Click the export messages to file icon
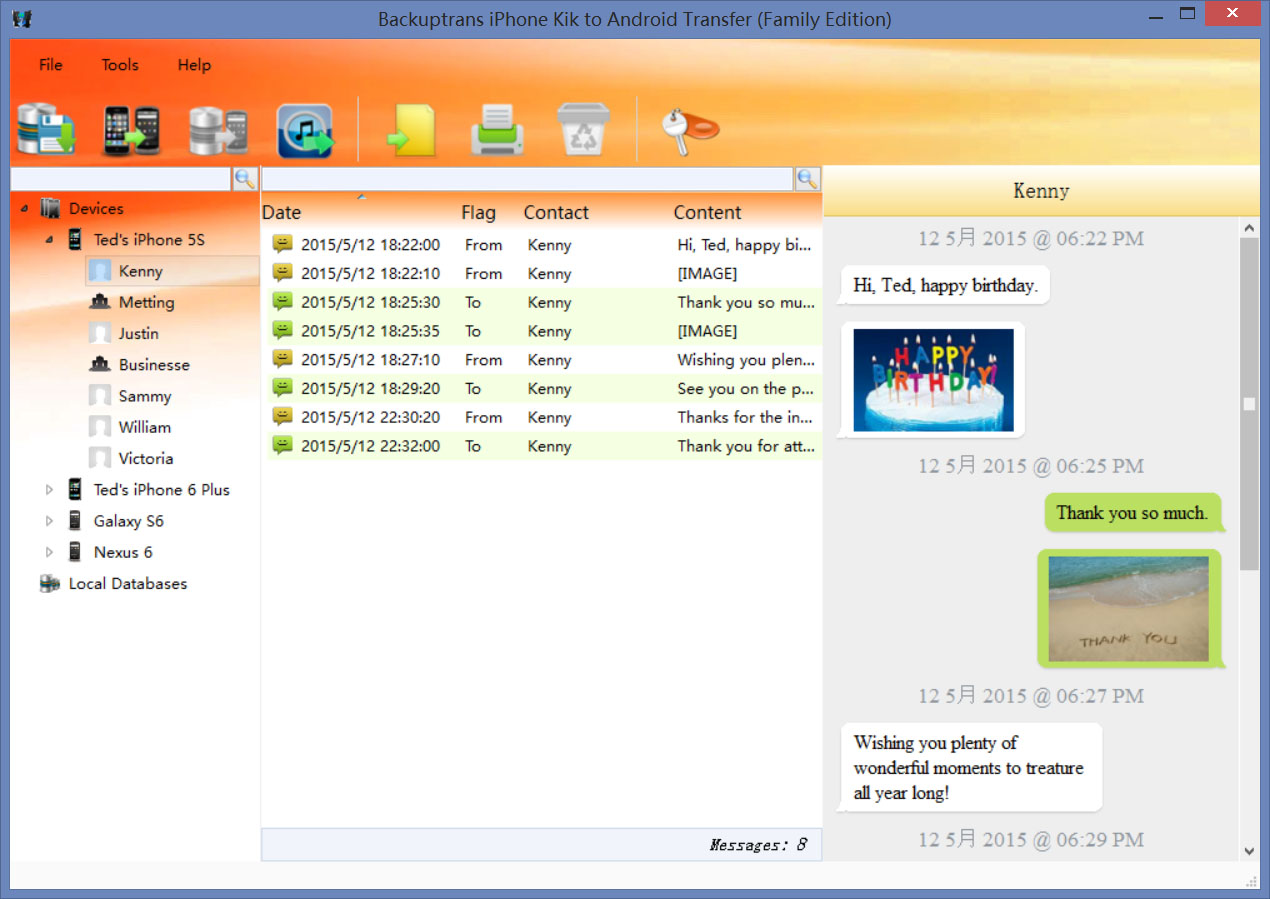 (x=412, y=131)
